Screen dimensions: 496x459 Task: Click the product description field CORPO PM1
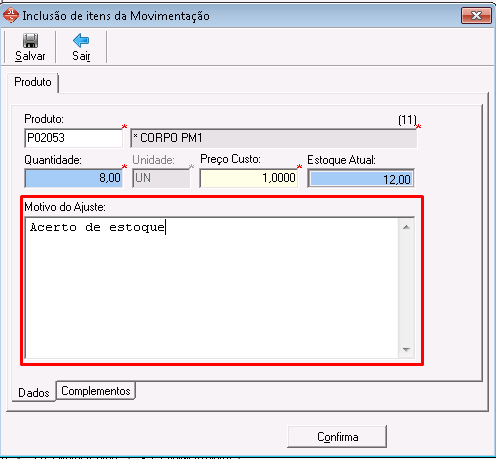pos(274,138)
